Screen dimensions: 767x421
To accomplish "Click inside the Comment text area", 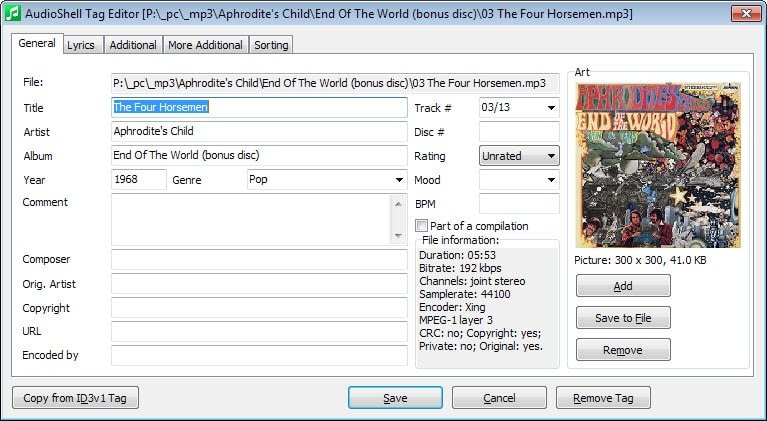I will point(251,220).
